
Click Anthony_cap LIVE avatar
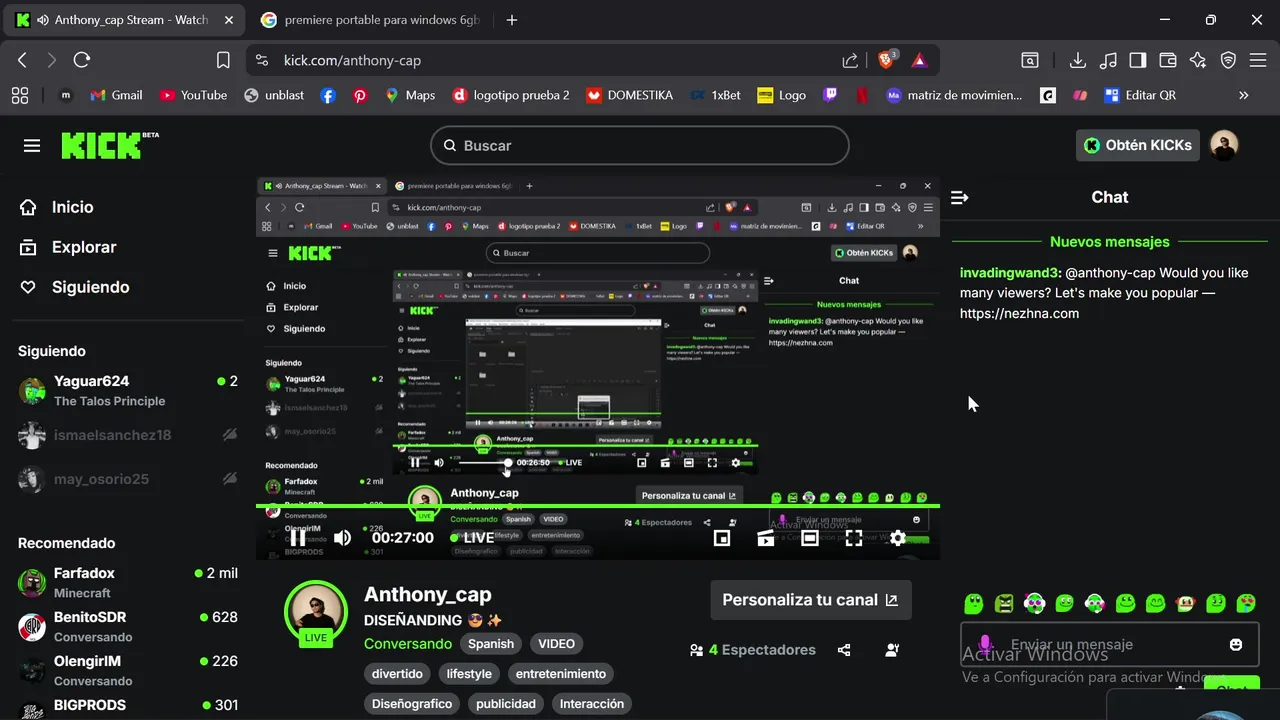coord(316,612)
